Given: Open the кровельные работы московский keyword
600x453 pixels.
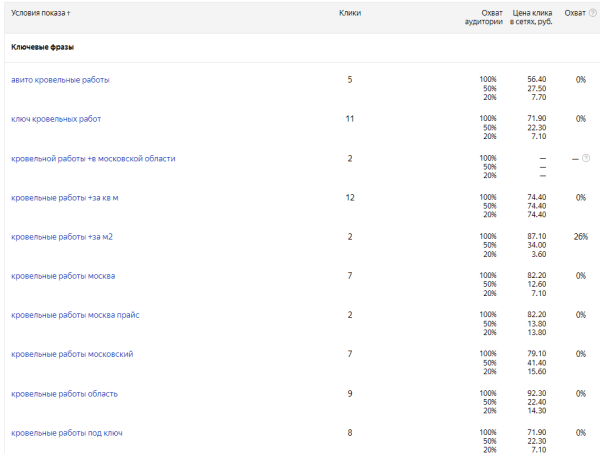Looking at the screenshot, I should point(72,354).
